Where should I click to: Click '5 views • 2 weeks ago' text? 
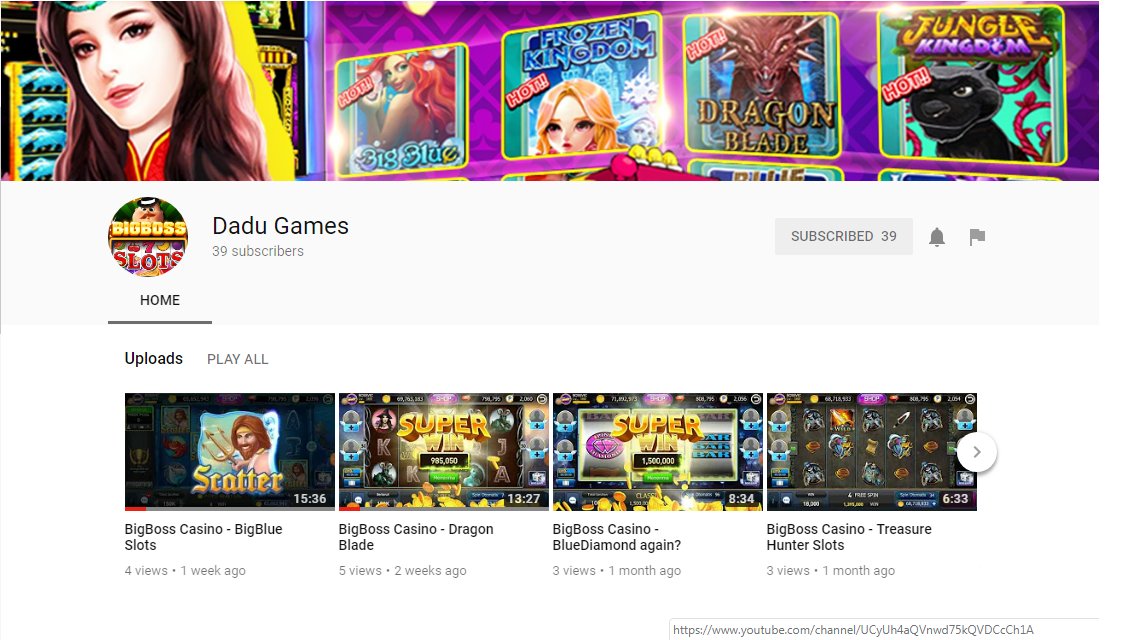point(402,570)
